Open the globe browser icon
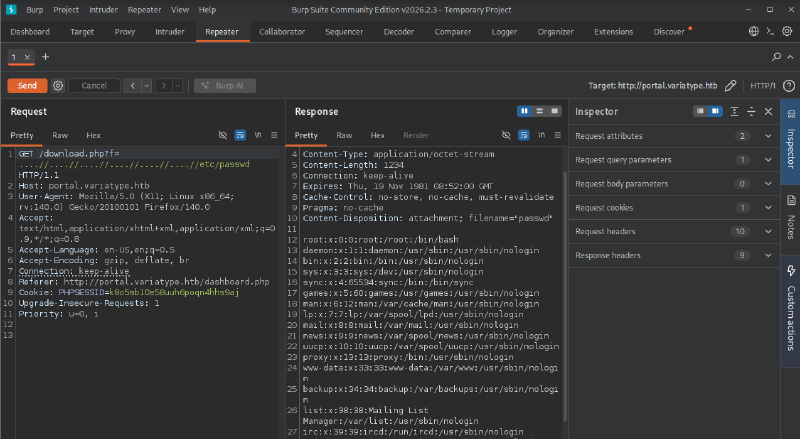The image size is (800, 439). pos(754,31)
